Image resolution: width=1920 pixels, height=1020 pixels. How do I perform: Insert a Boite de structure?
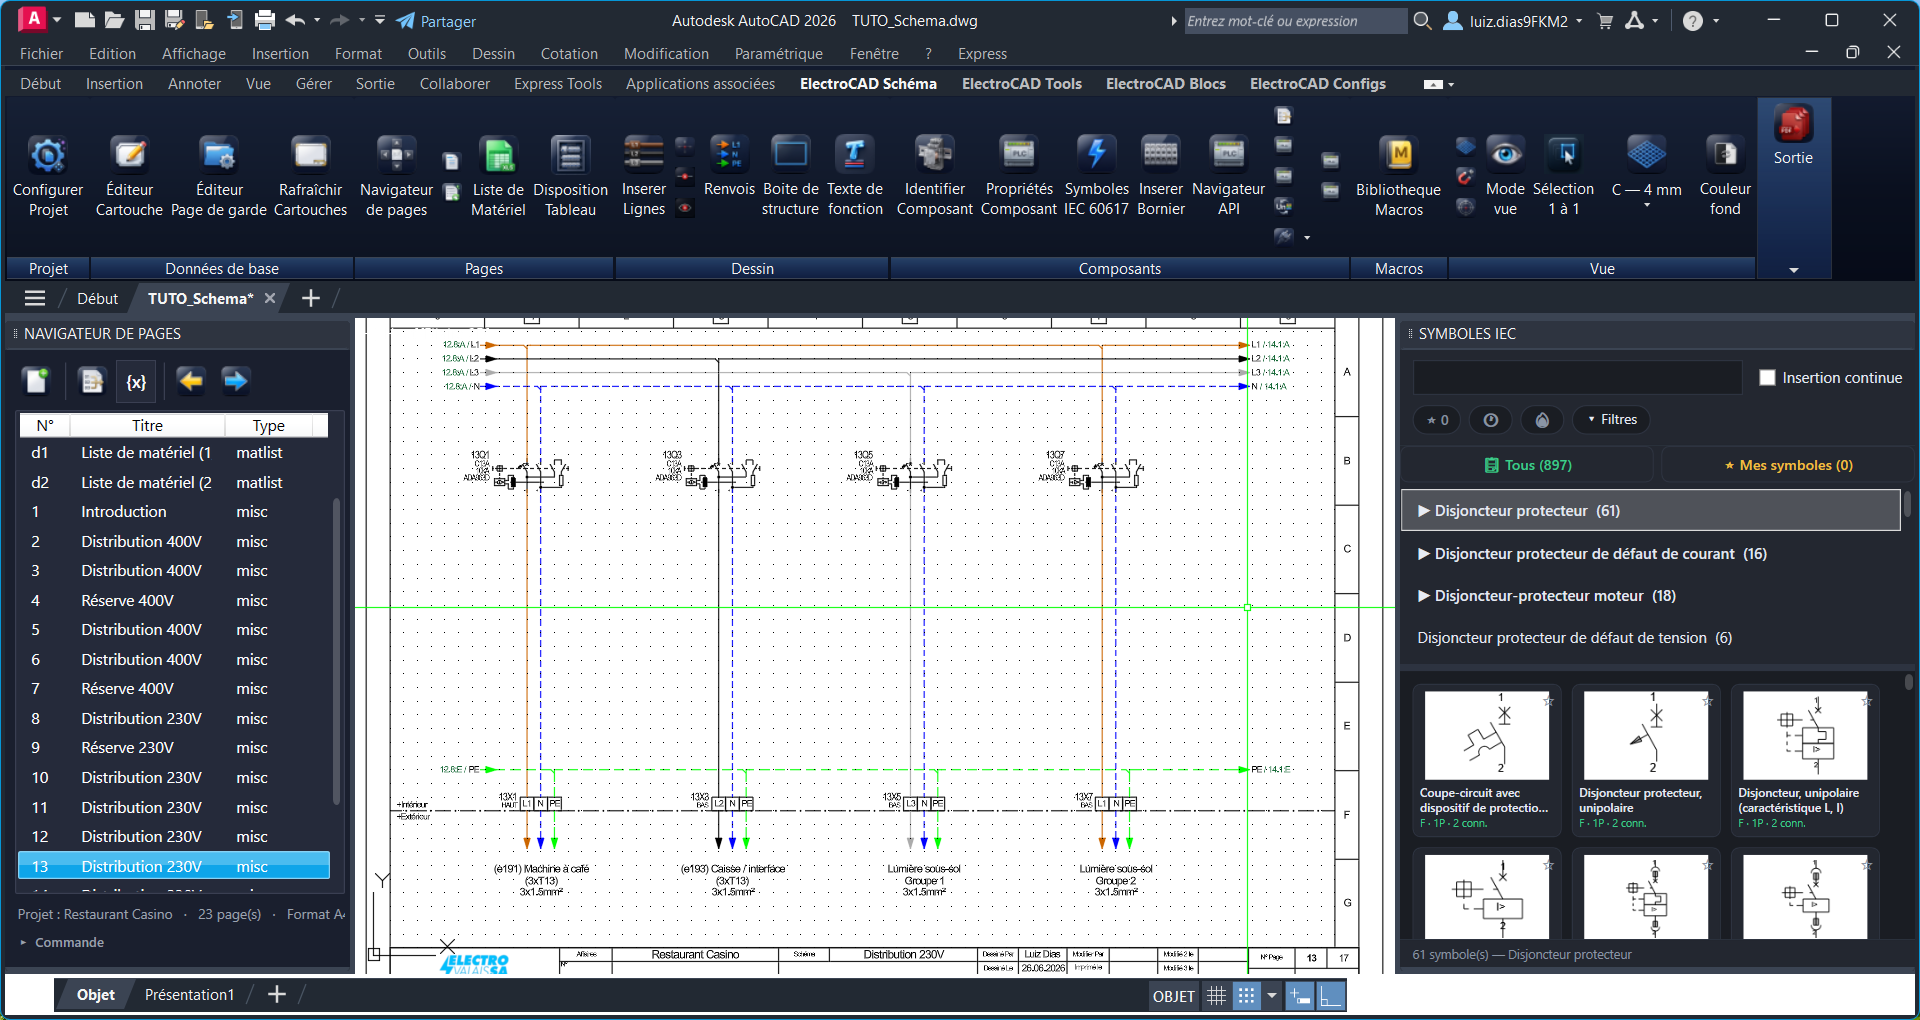[x=790, y=176]
